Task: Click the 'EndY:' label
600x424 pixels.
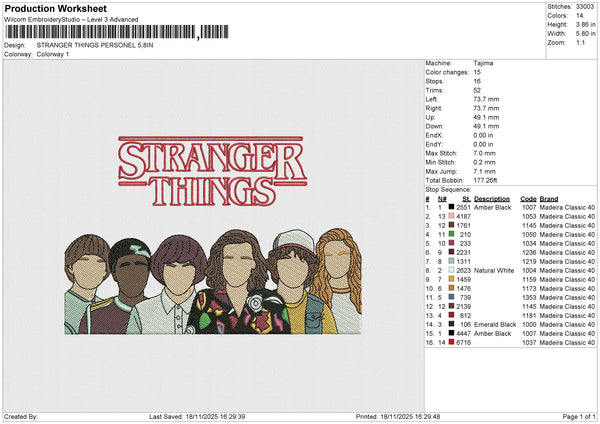Action: [434, 144]
